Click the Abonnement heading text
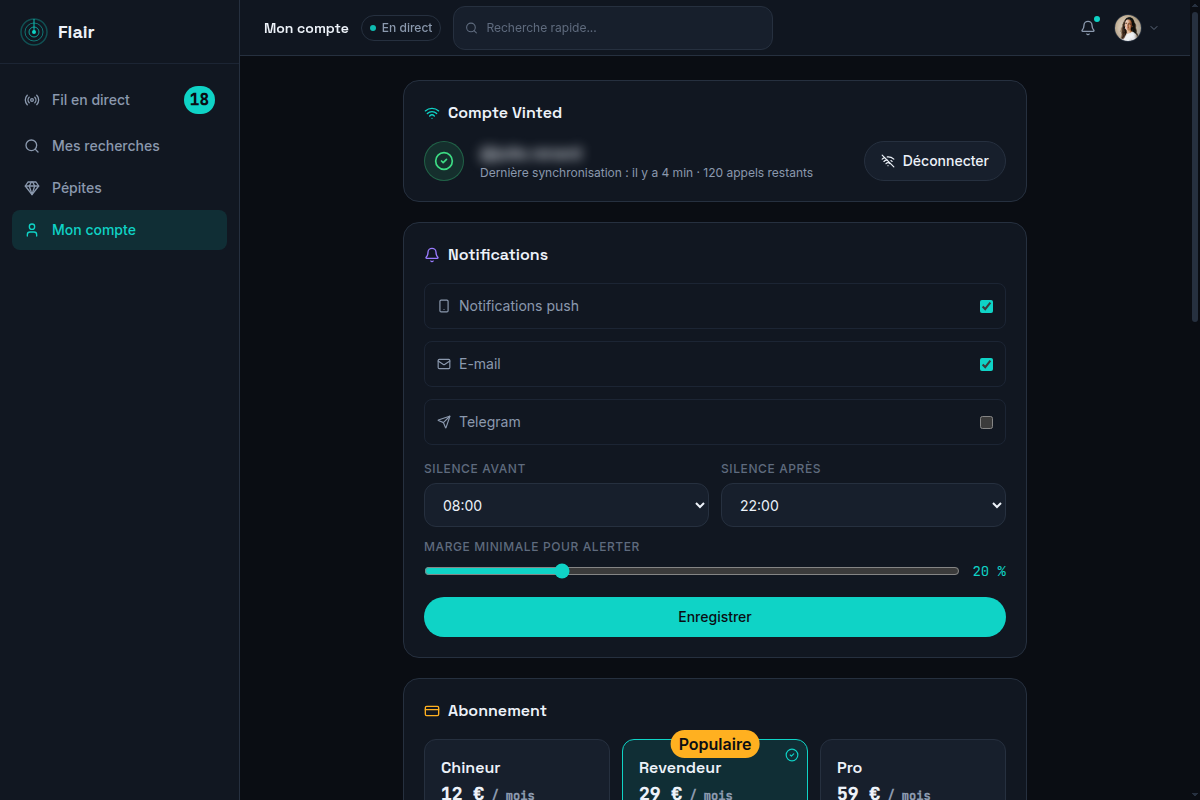The width and height of the screenshot is (1200, 800). [497, 711]
